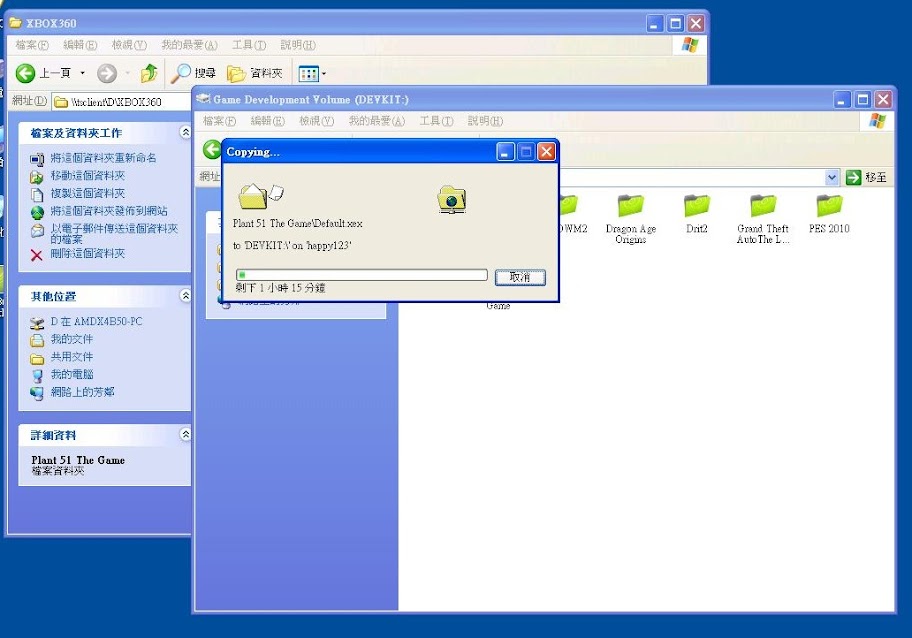Screen dimensions: 912x638
Task: Open 檔案(F) menu in XBOX360 window
Action: pos(32,45)
